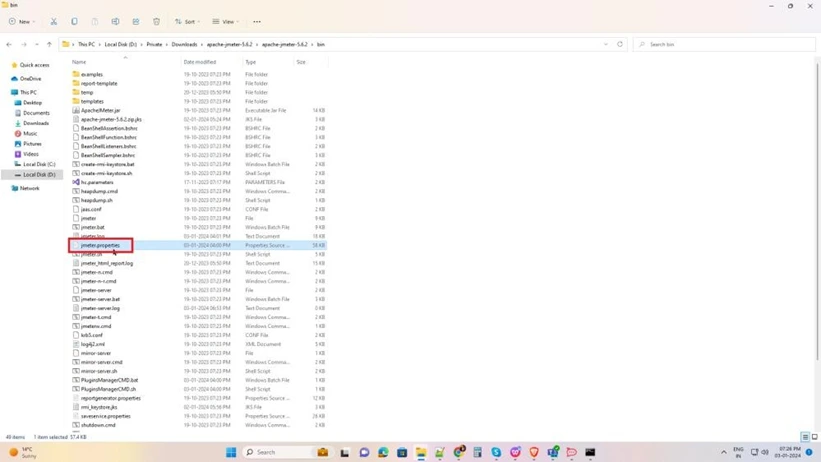Open the New dropdown button

pyautogui.click(x=22, y=21)
